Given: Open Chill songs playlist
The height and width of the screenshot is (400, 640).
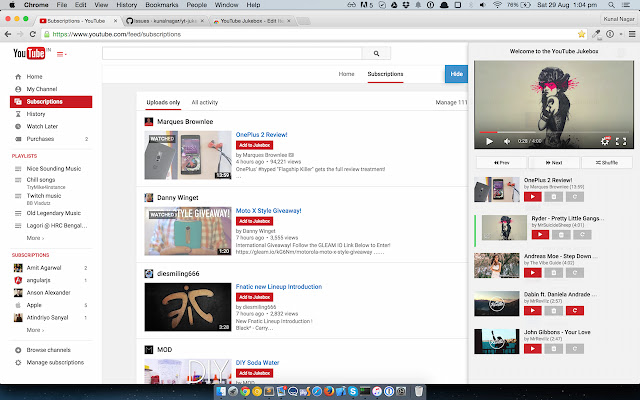Looking at the screenshot, I should (x=41, y=180).
